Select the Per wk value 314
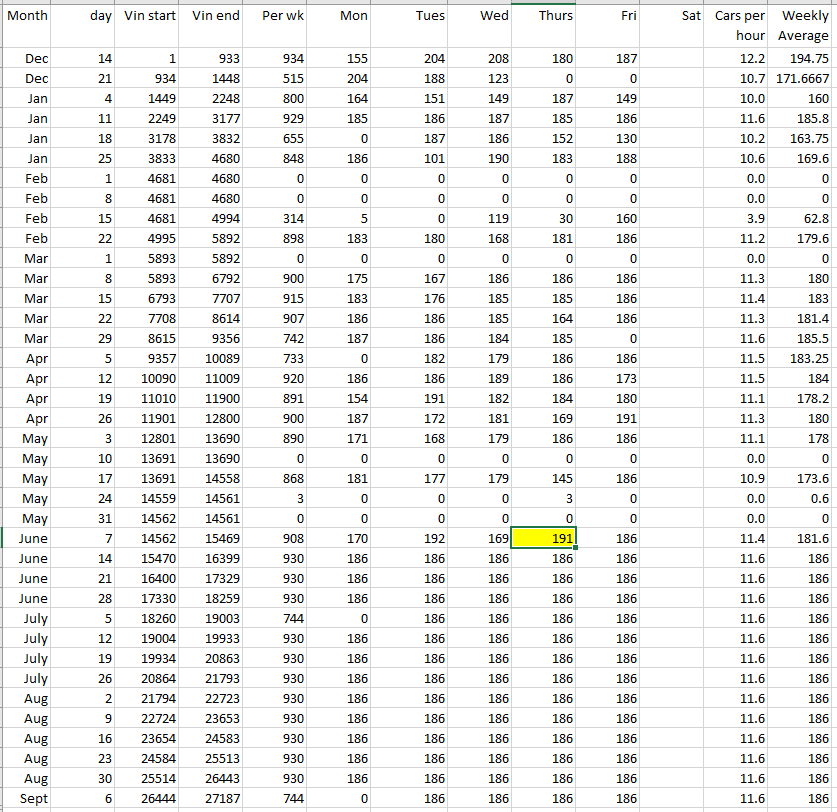Viewport: 837px width, 812px height. pos(275,218)
